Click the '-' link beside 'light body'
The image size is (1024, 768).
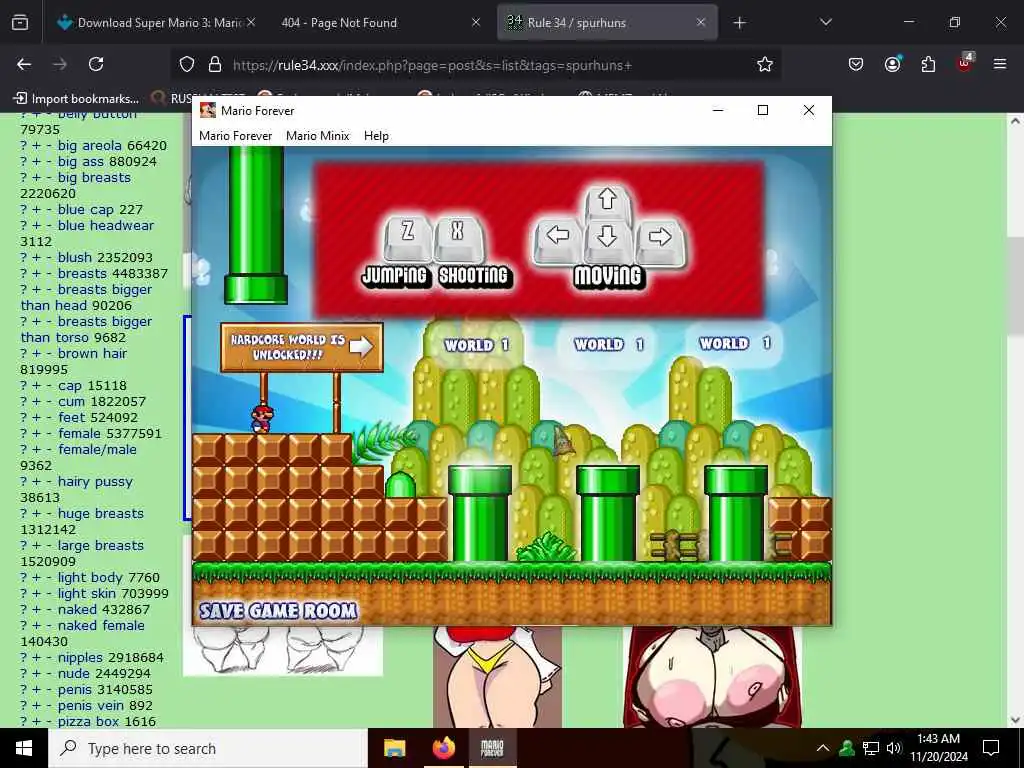coord(49,578)
